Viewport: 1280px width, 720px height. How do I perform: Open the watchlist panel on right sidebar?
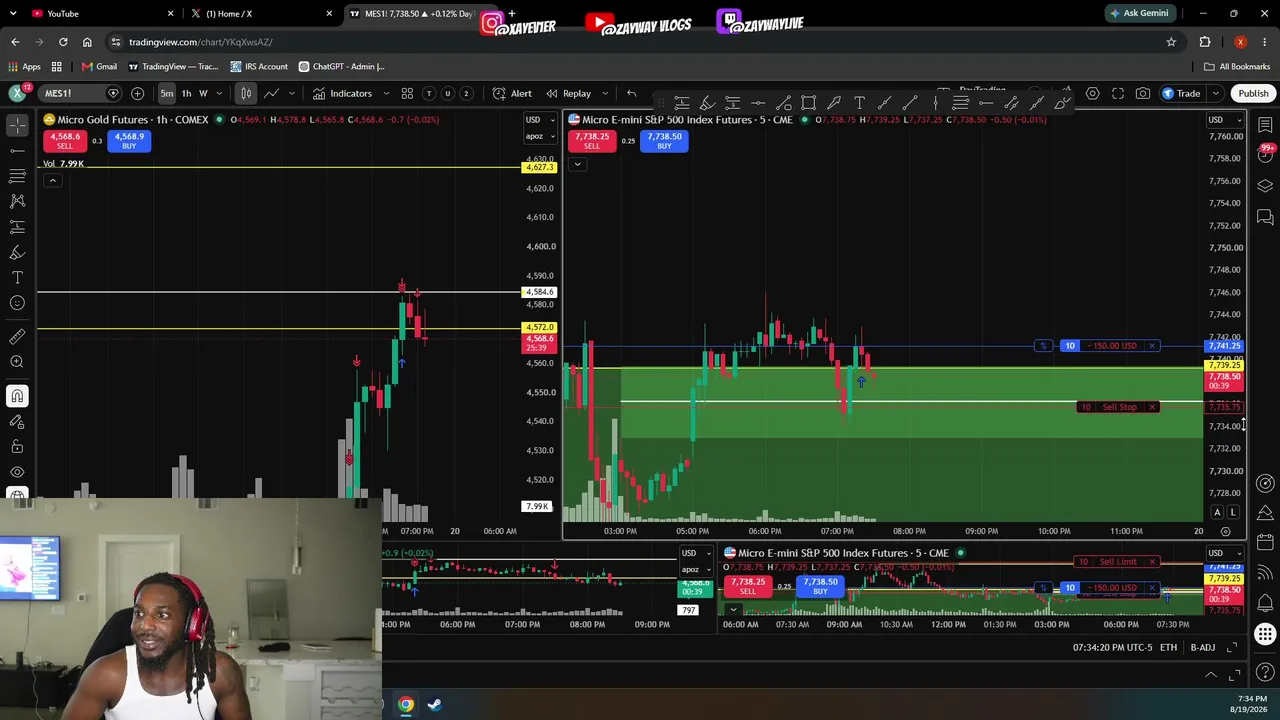(x=1265, y=124)
